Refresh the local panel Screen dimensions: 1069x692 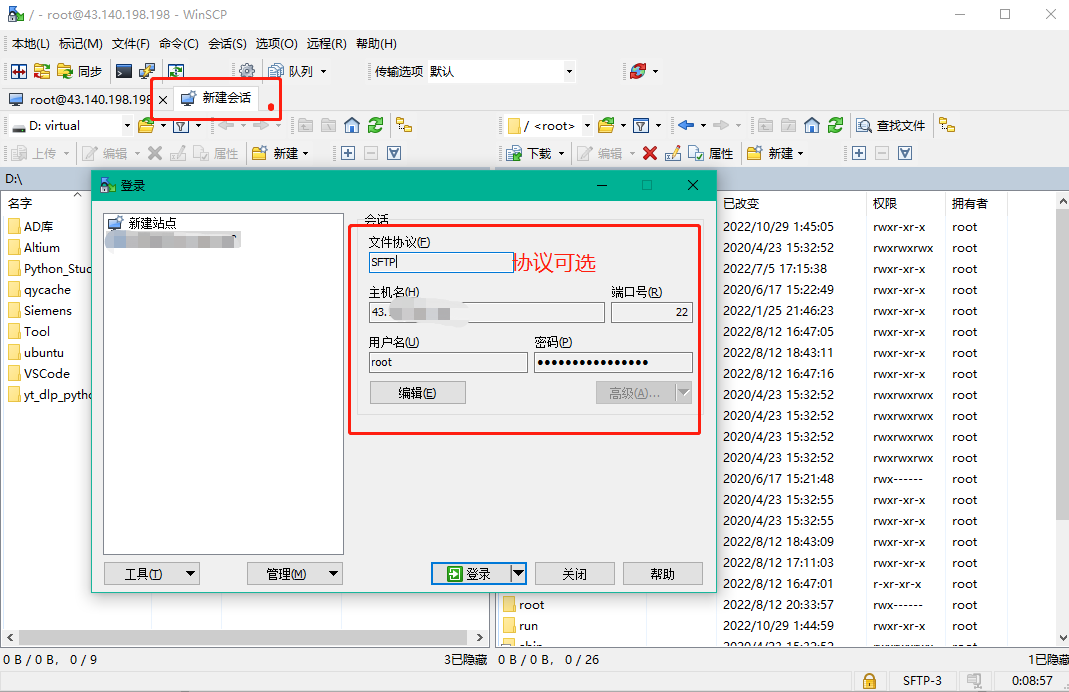375,125
